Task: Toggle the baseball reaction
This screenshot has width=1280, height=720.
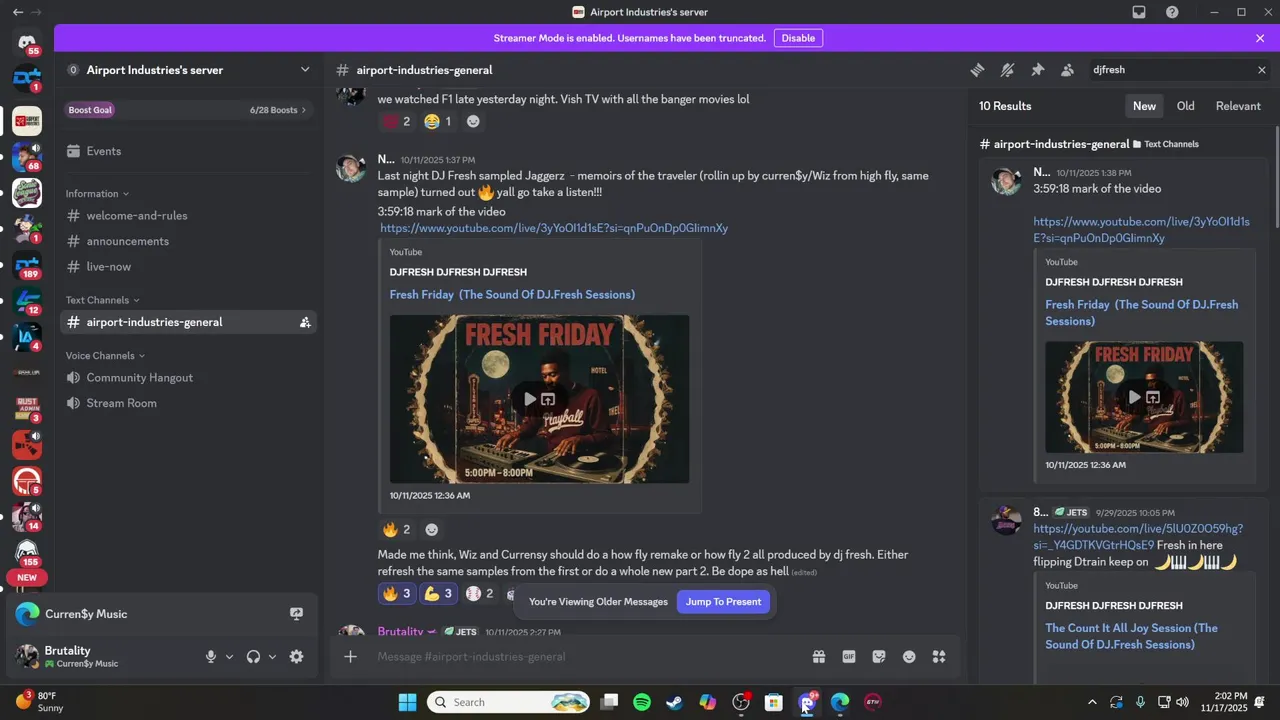Action: [480, 593]
